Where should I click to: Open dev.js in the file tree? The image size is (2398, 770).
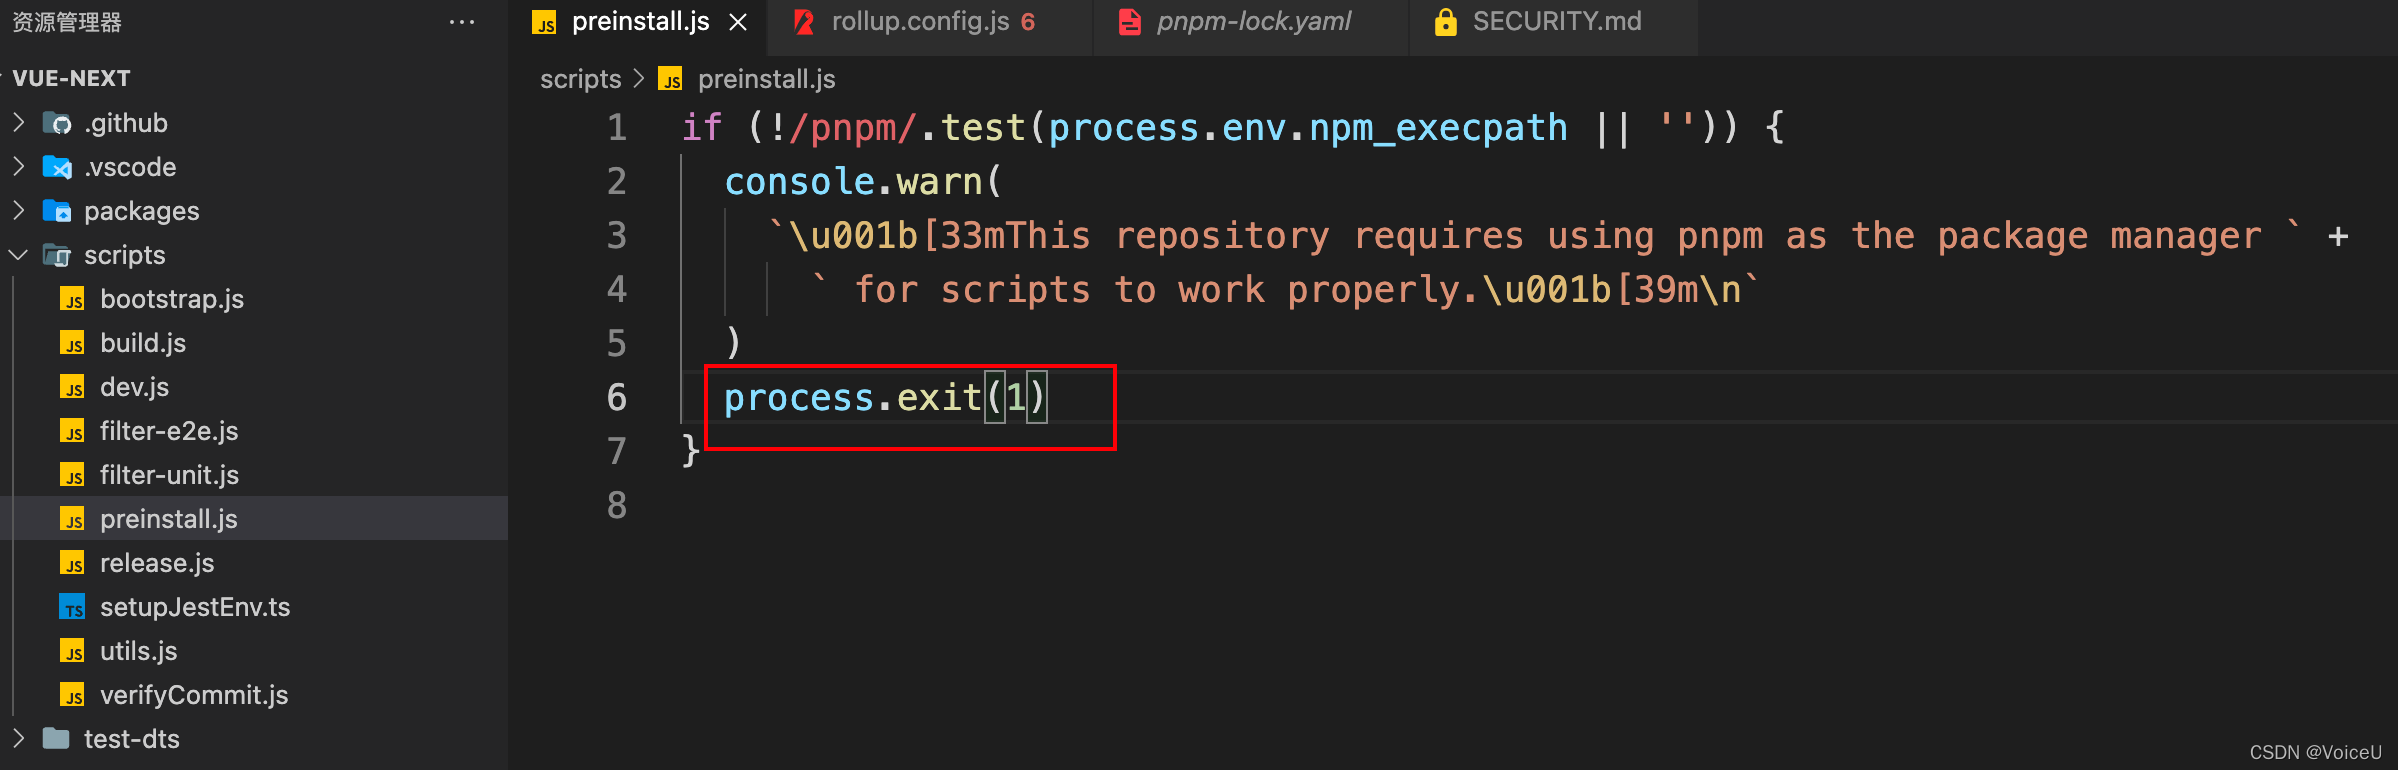[134, 387]
